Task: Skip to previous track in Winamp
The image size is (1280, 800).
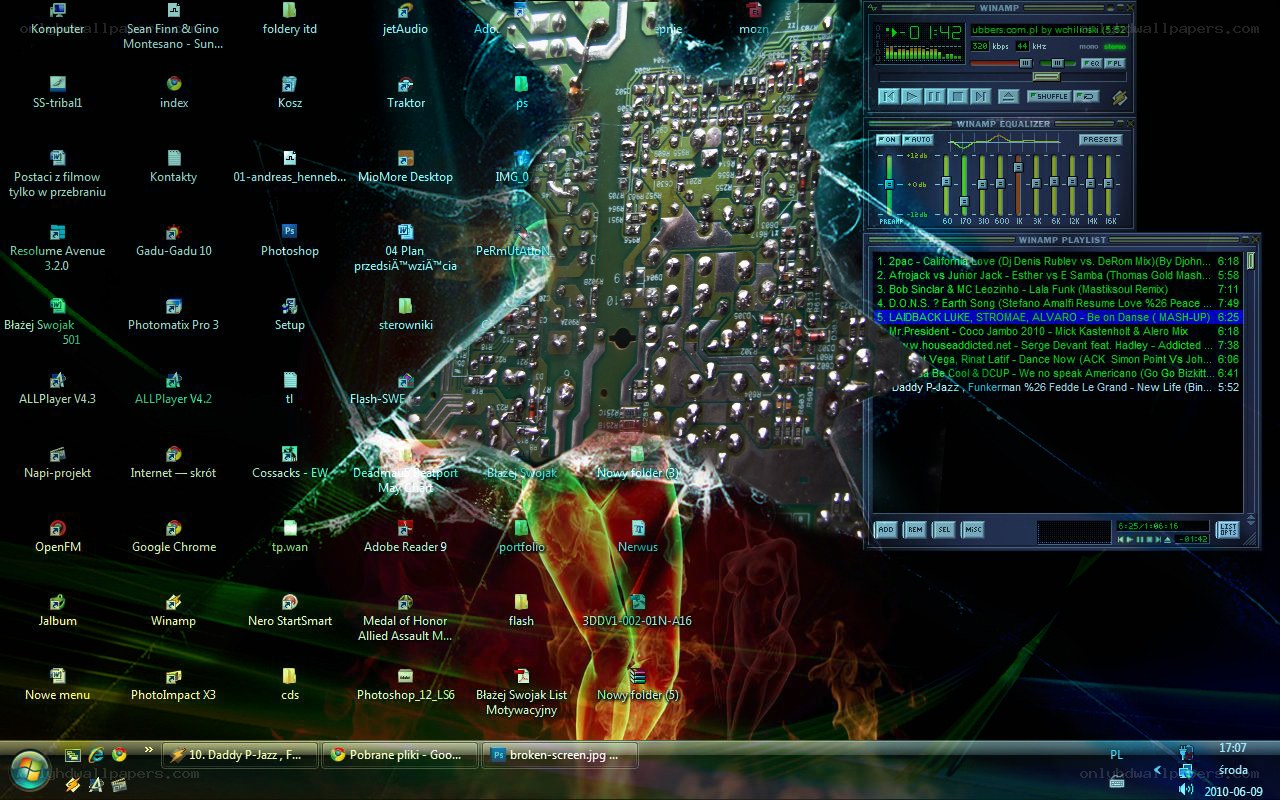Action: coord(888,97)
